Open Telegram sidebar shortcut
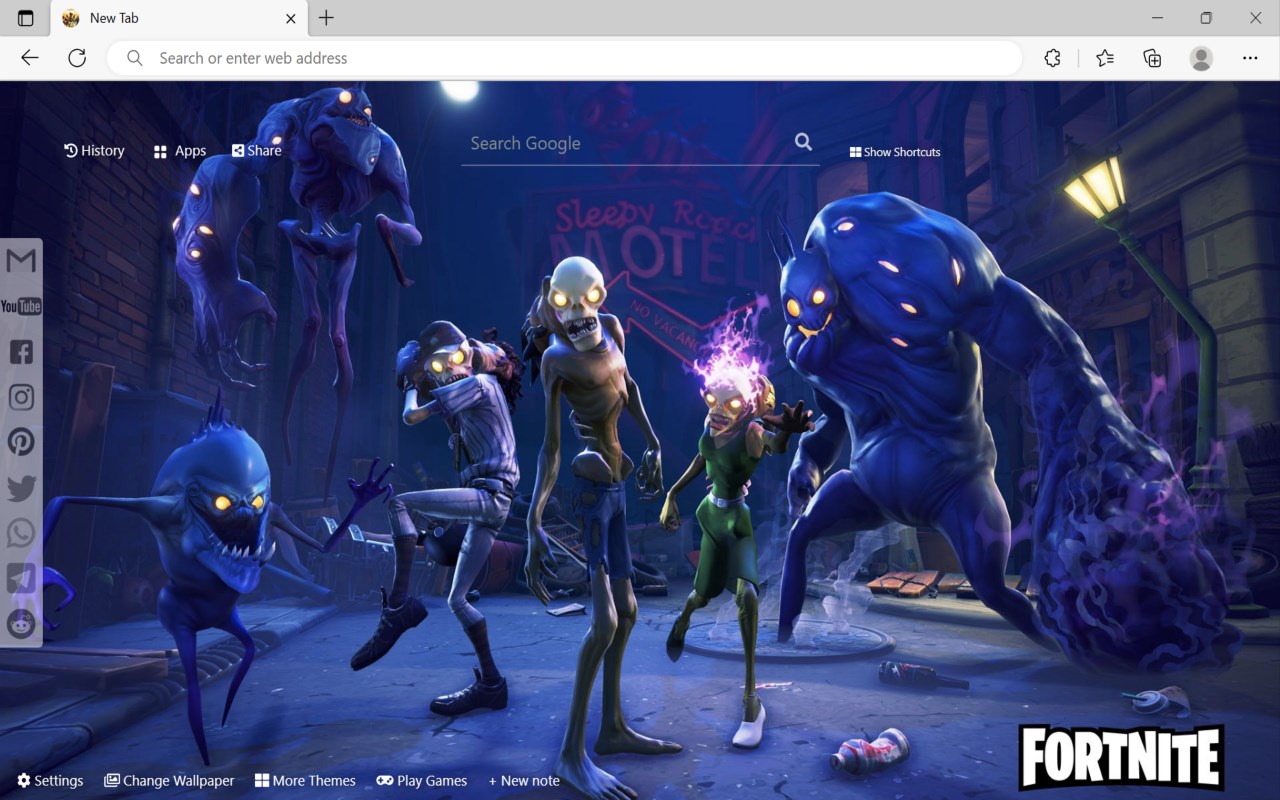Screen dimensions: 1280x800 (21, 578)
